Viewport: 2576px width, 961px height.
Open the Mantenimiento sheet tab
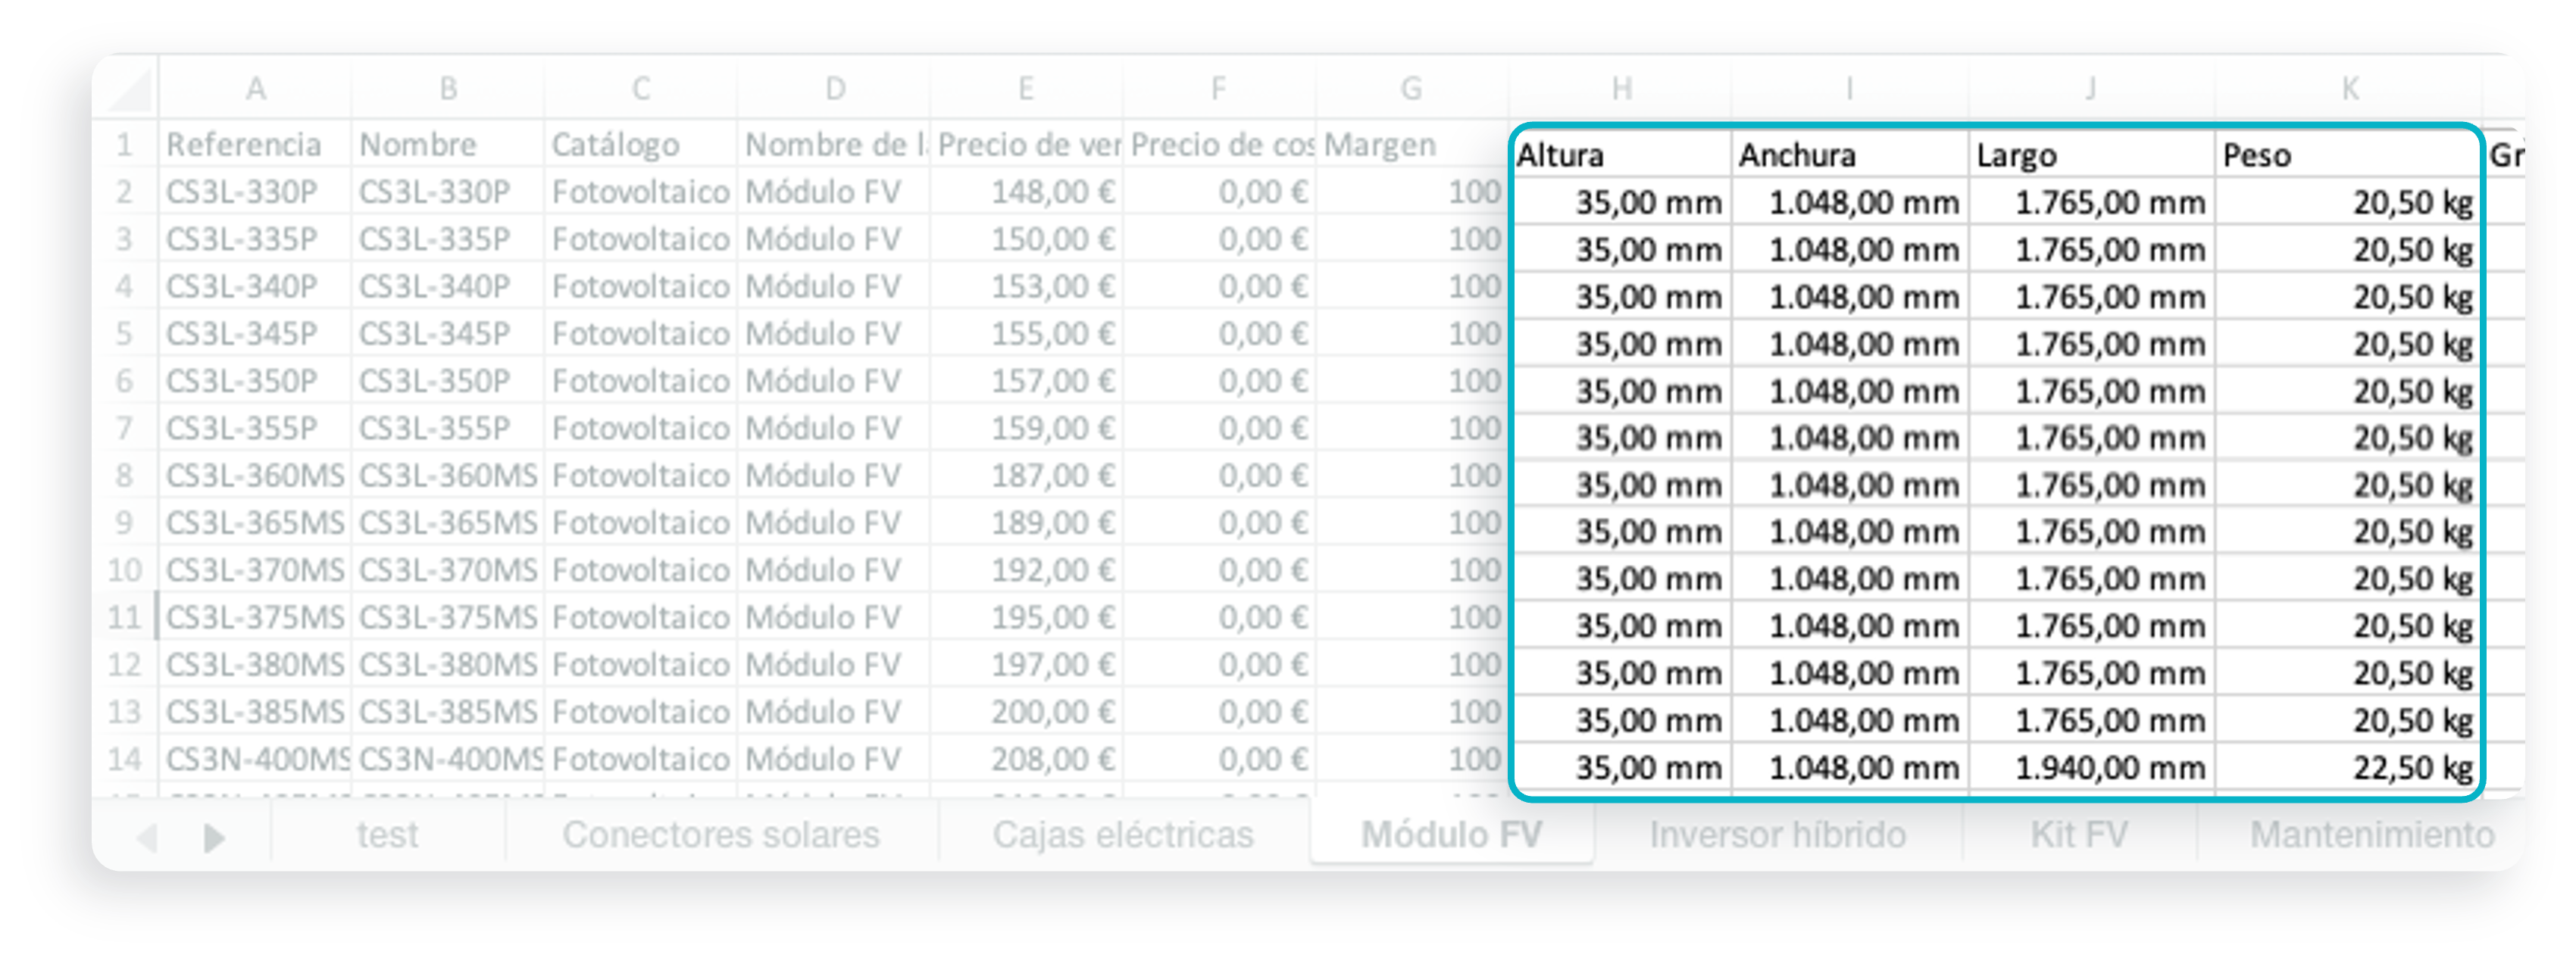point(2372,834)
